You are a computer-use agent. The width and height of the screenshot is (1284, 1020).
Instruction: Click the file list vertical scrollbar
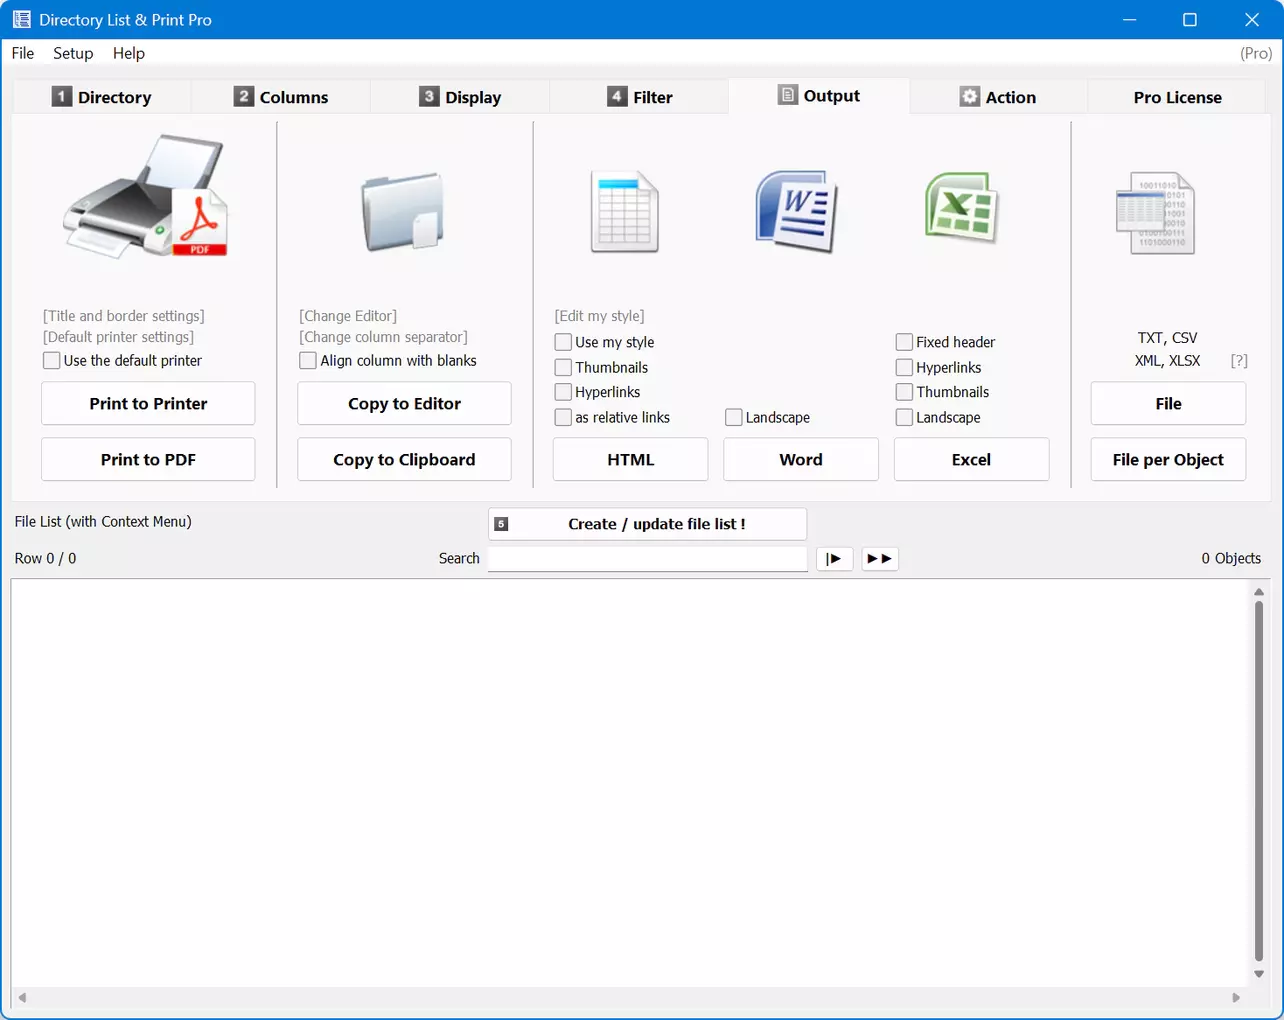[x=1258, y=780]
